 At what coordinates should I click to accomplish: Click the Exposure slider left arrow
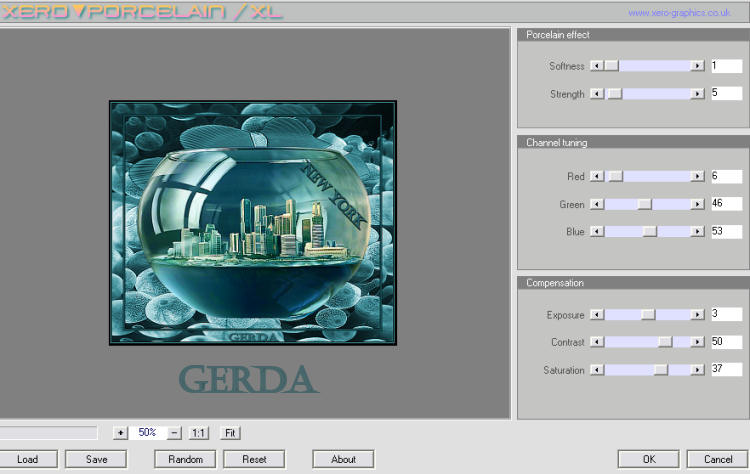(x=596, y=314)
